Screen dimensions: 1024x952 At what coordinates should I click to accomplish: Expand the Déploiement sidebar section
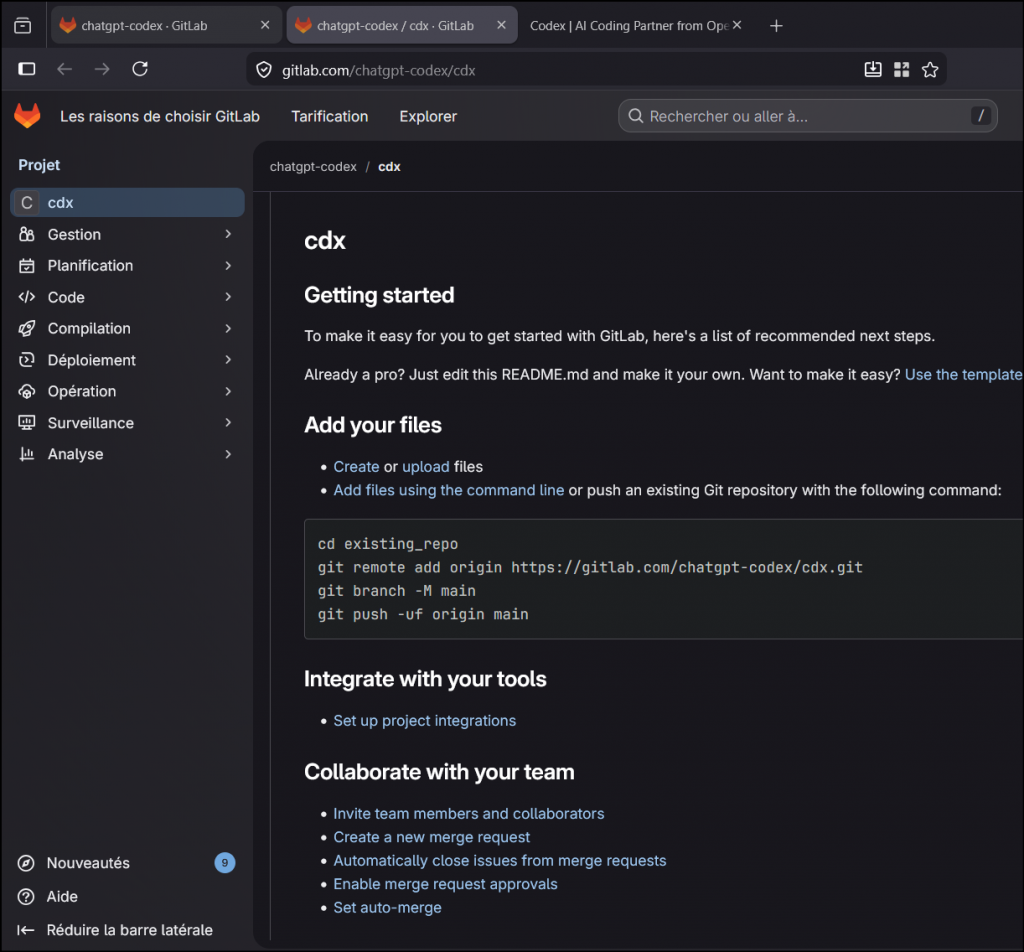click(x=127, y=360)
